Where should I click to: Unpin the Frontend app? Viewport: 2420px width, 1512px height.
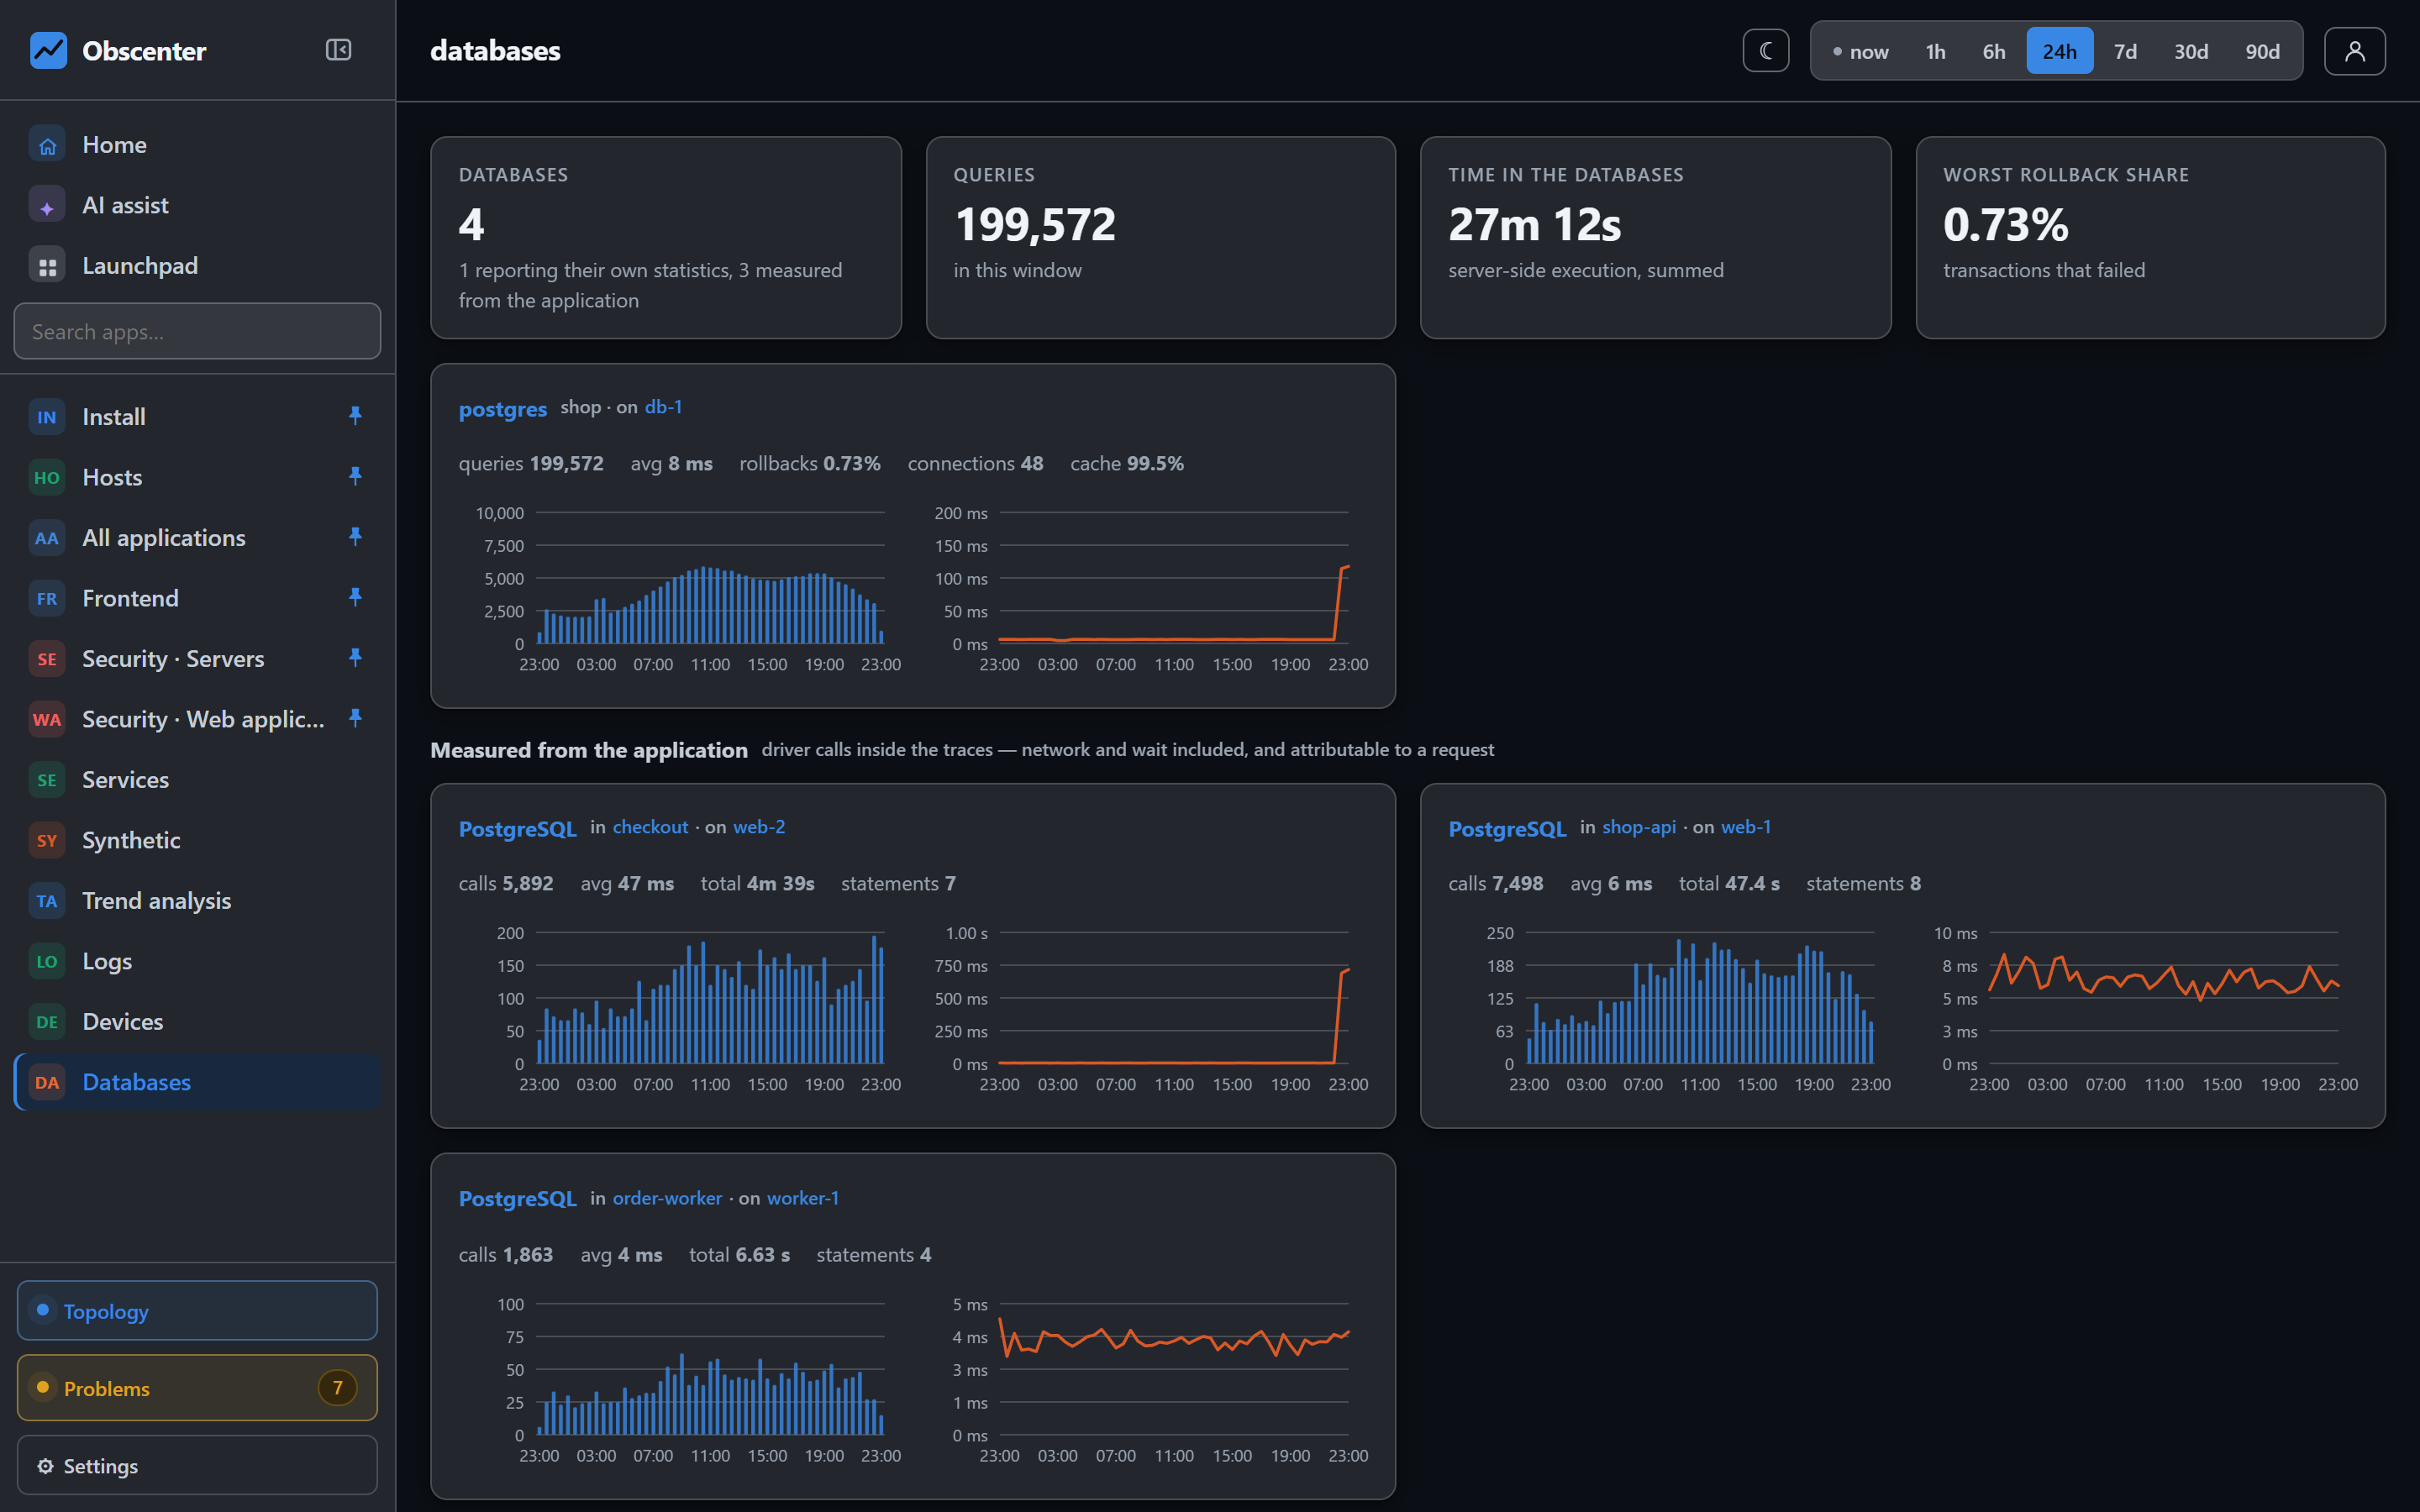tap(355, 597)
